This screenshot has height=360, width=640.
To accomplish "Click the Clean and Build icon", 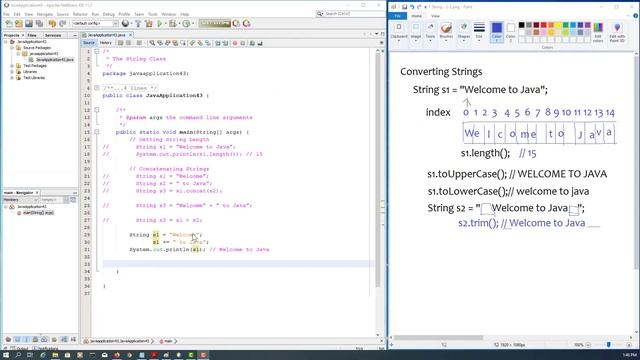I will [x=149, y=24].
